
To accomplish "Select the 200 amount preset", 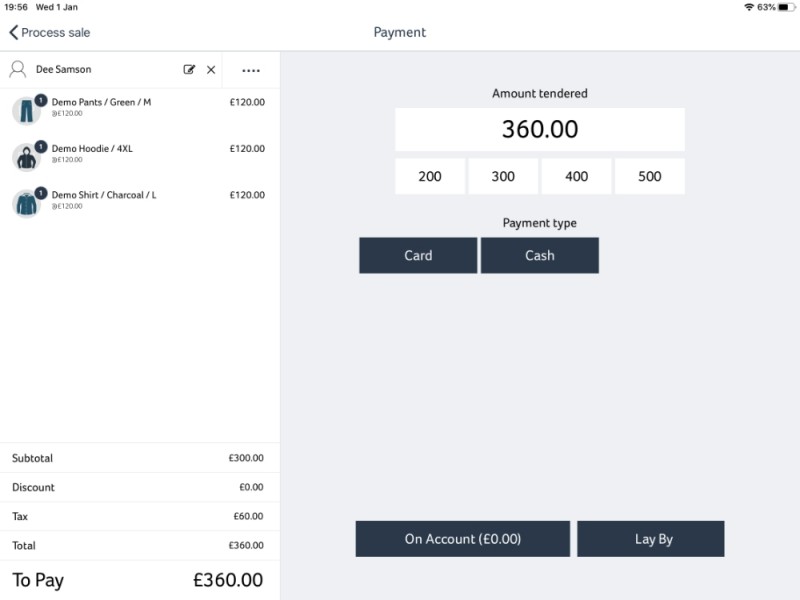I will click(x=429, y=176).
